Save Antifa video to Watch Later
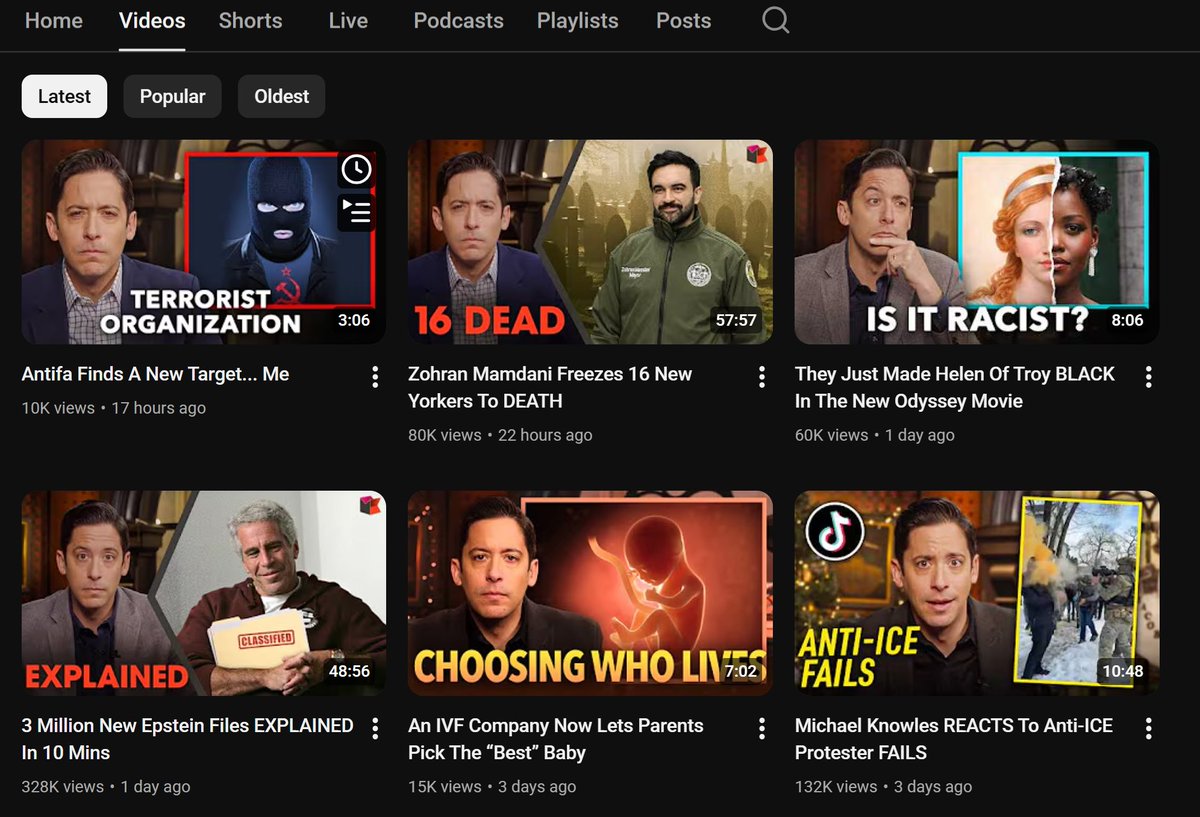The height and width of the screenshot is (817, 1200). click(x=356, y=170)
